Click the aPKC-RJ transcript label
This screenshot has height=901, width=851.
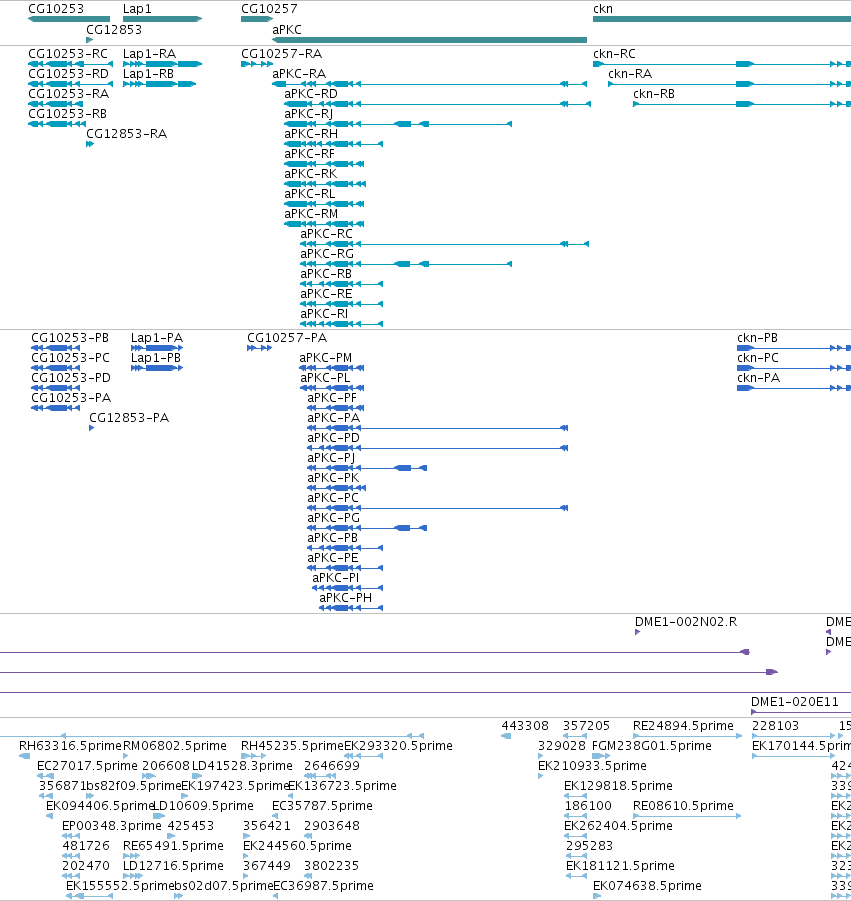coord(309,114)
